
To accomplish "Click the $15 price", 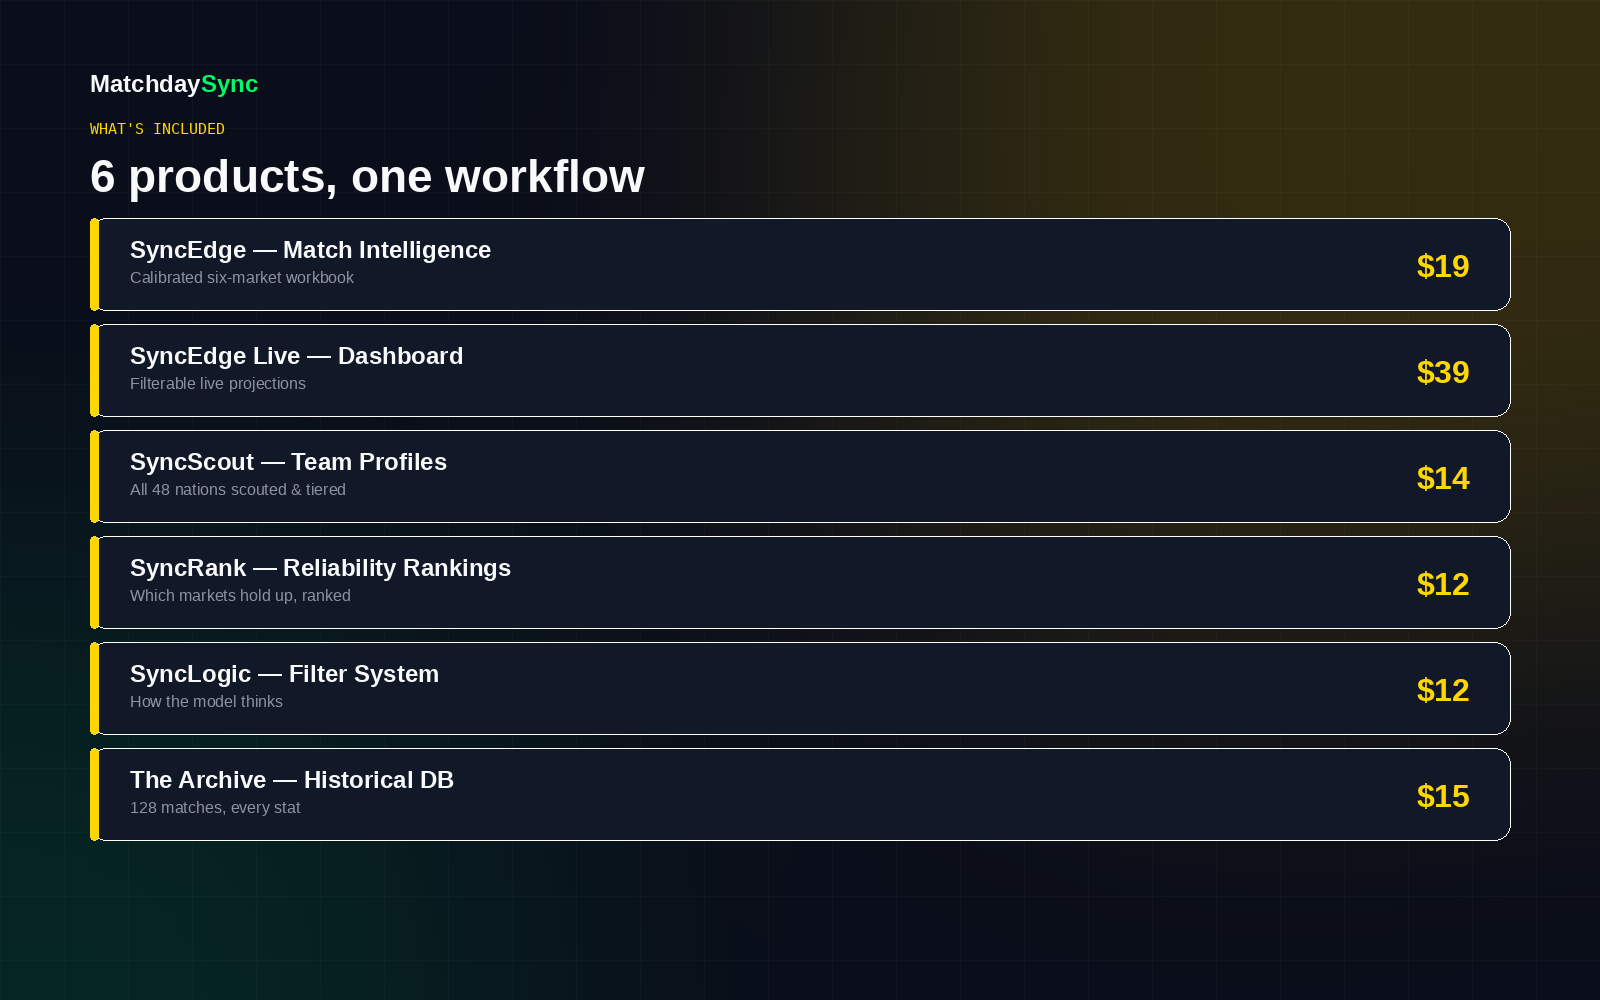I will (1443, 796).
